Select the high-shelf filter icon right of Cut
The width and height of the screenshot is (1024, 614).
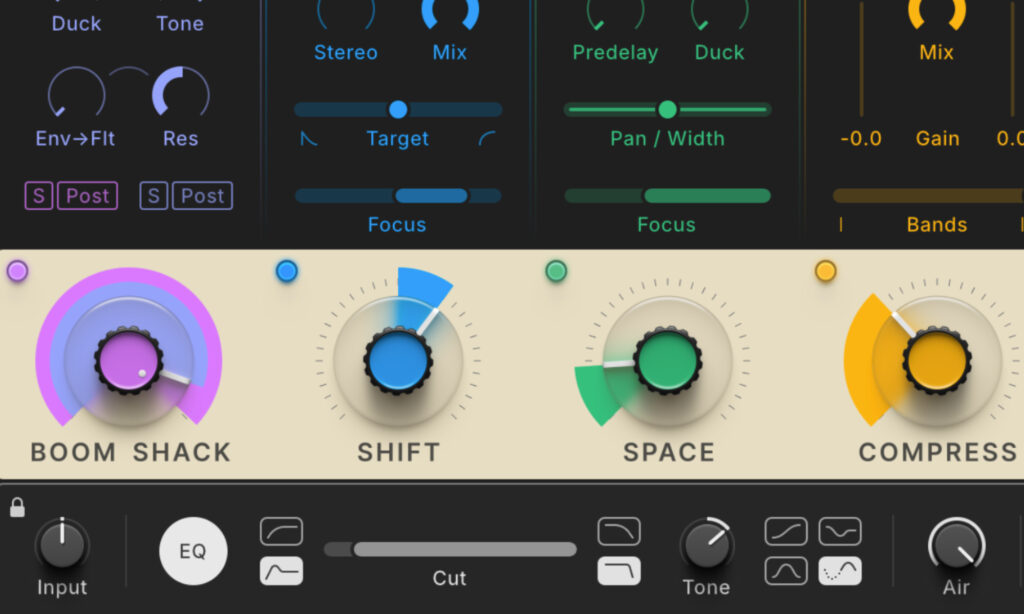618,531
